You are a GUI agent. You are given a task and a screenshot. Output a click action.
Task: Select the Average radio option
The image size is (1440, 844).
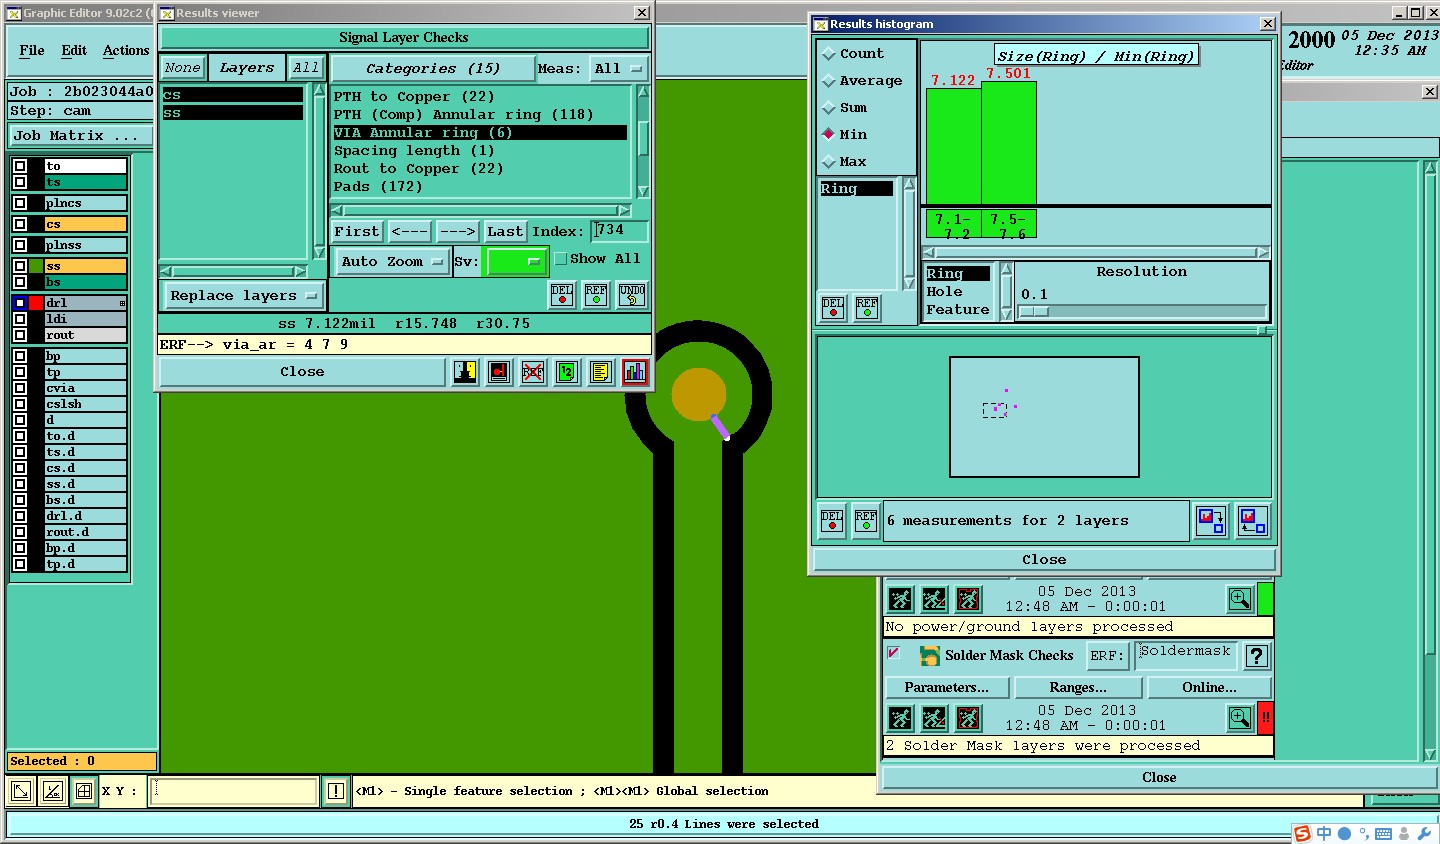point(828,81)
